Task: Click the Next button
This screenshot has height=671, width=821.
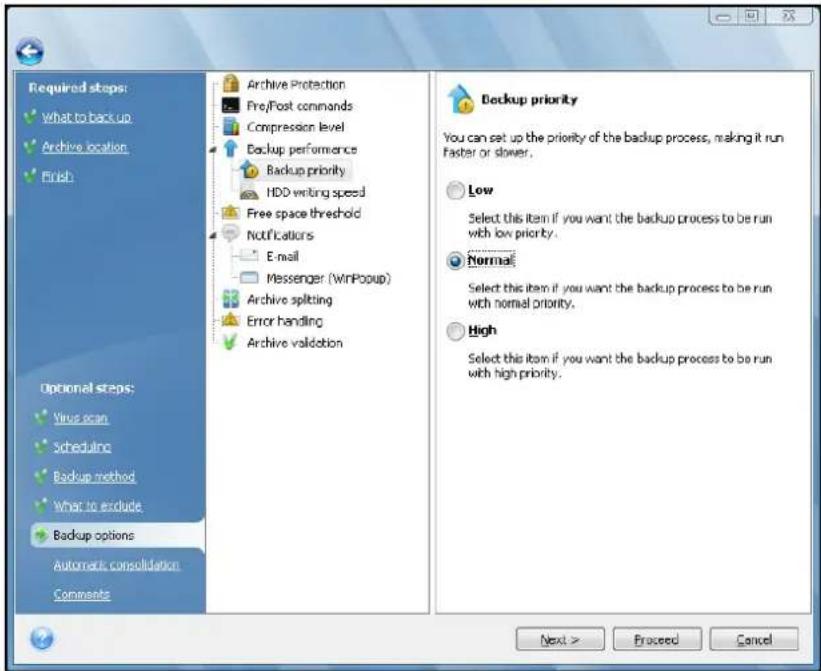Action: [560, 639]
